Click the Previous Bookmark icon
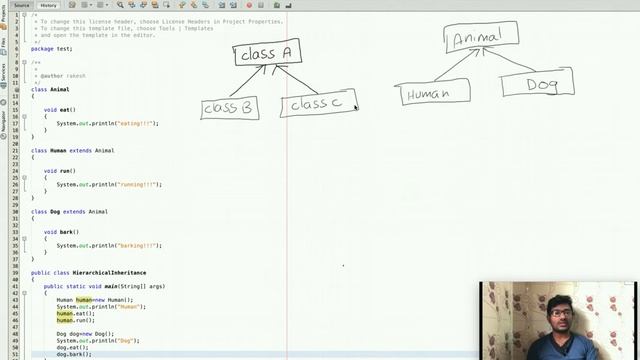 click(182, 5)
